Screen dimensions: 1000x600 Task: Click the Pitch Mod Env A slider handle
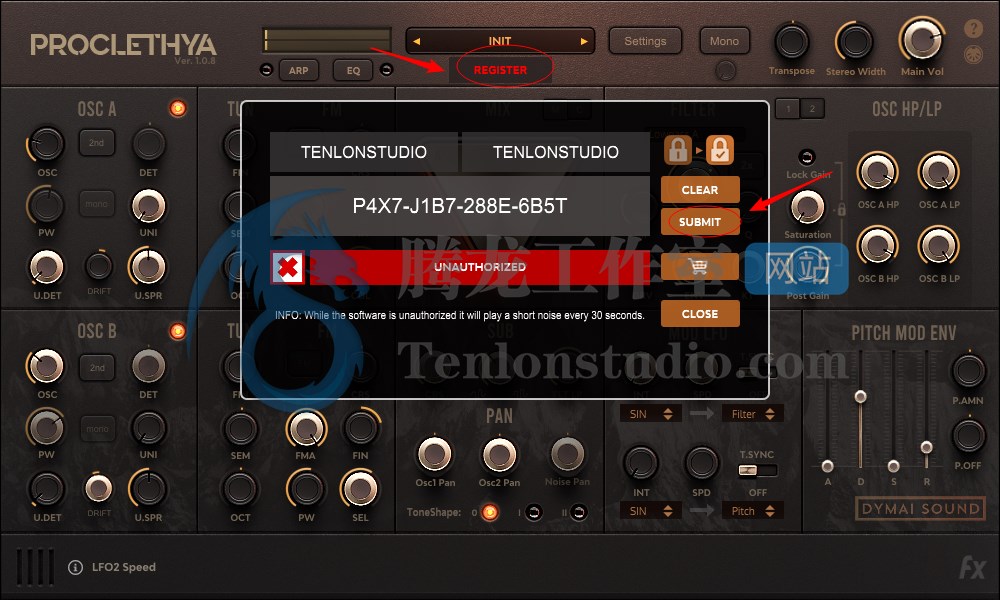[x=827, y=465]
